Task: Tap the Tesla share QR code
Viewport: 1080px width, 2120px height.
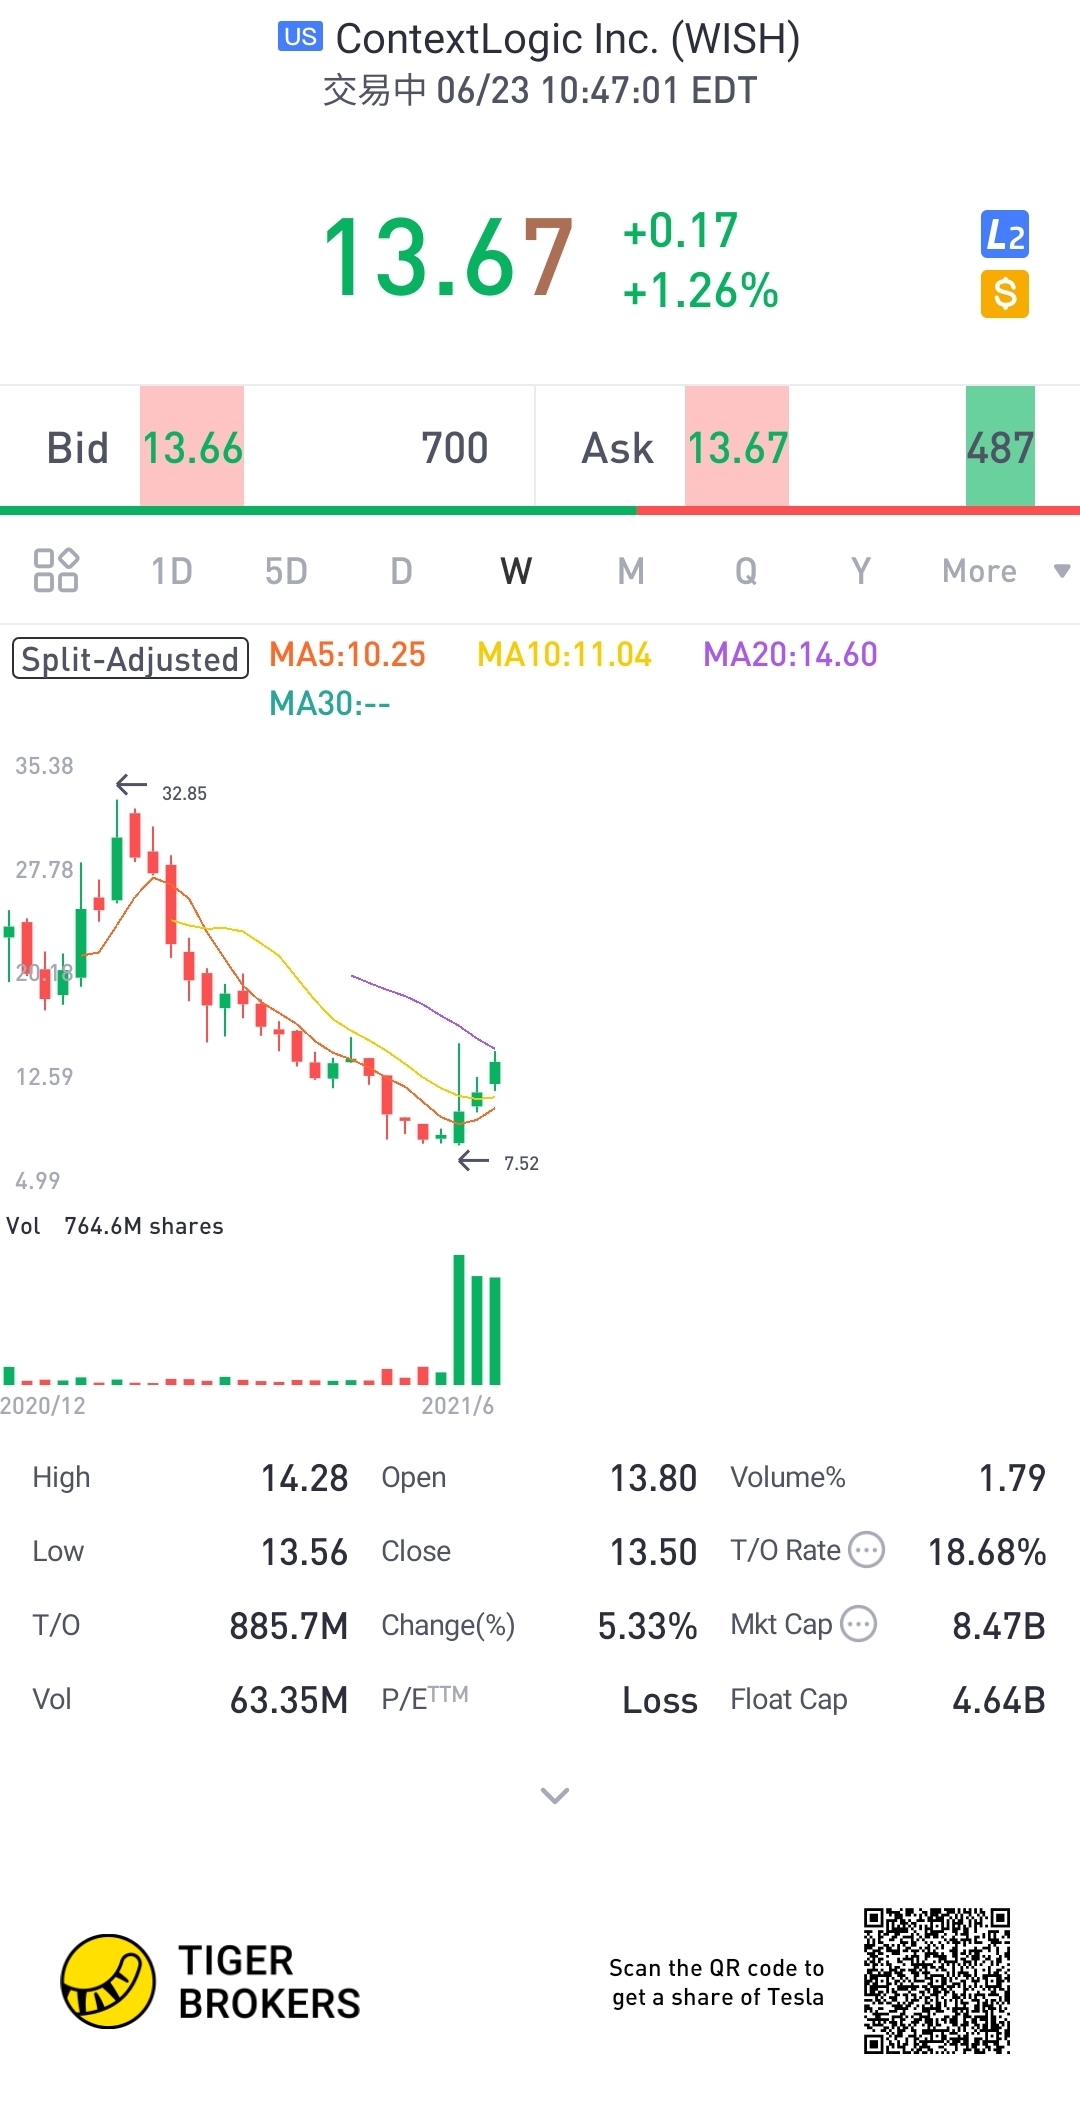Action: point(937,1981)
